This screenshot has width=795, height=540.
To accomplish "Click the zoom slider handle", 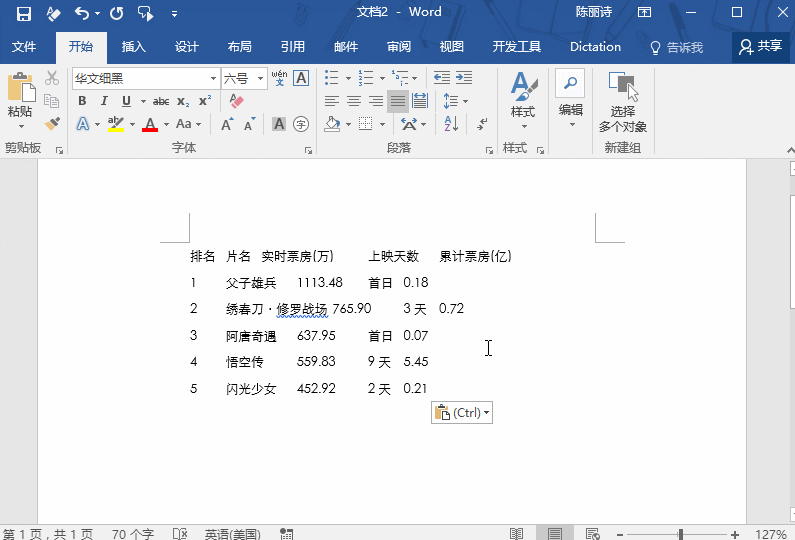I will pos(681,534).
